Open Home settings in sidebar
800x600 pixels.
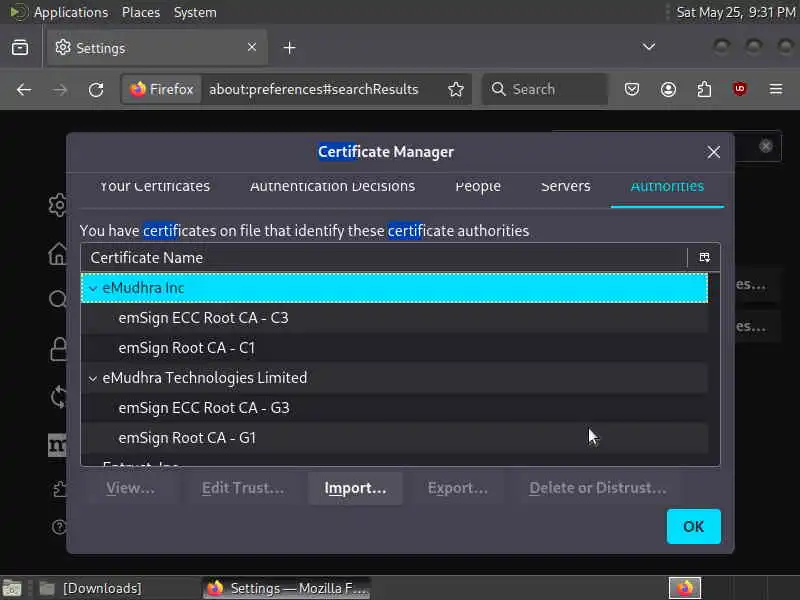tap(58, 253)
